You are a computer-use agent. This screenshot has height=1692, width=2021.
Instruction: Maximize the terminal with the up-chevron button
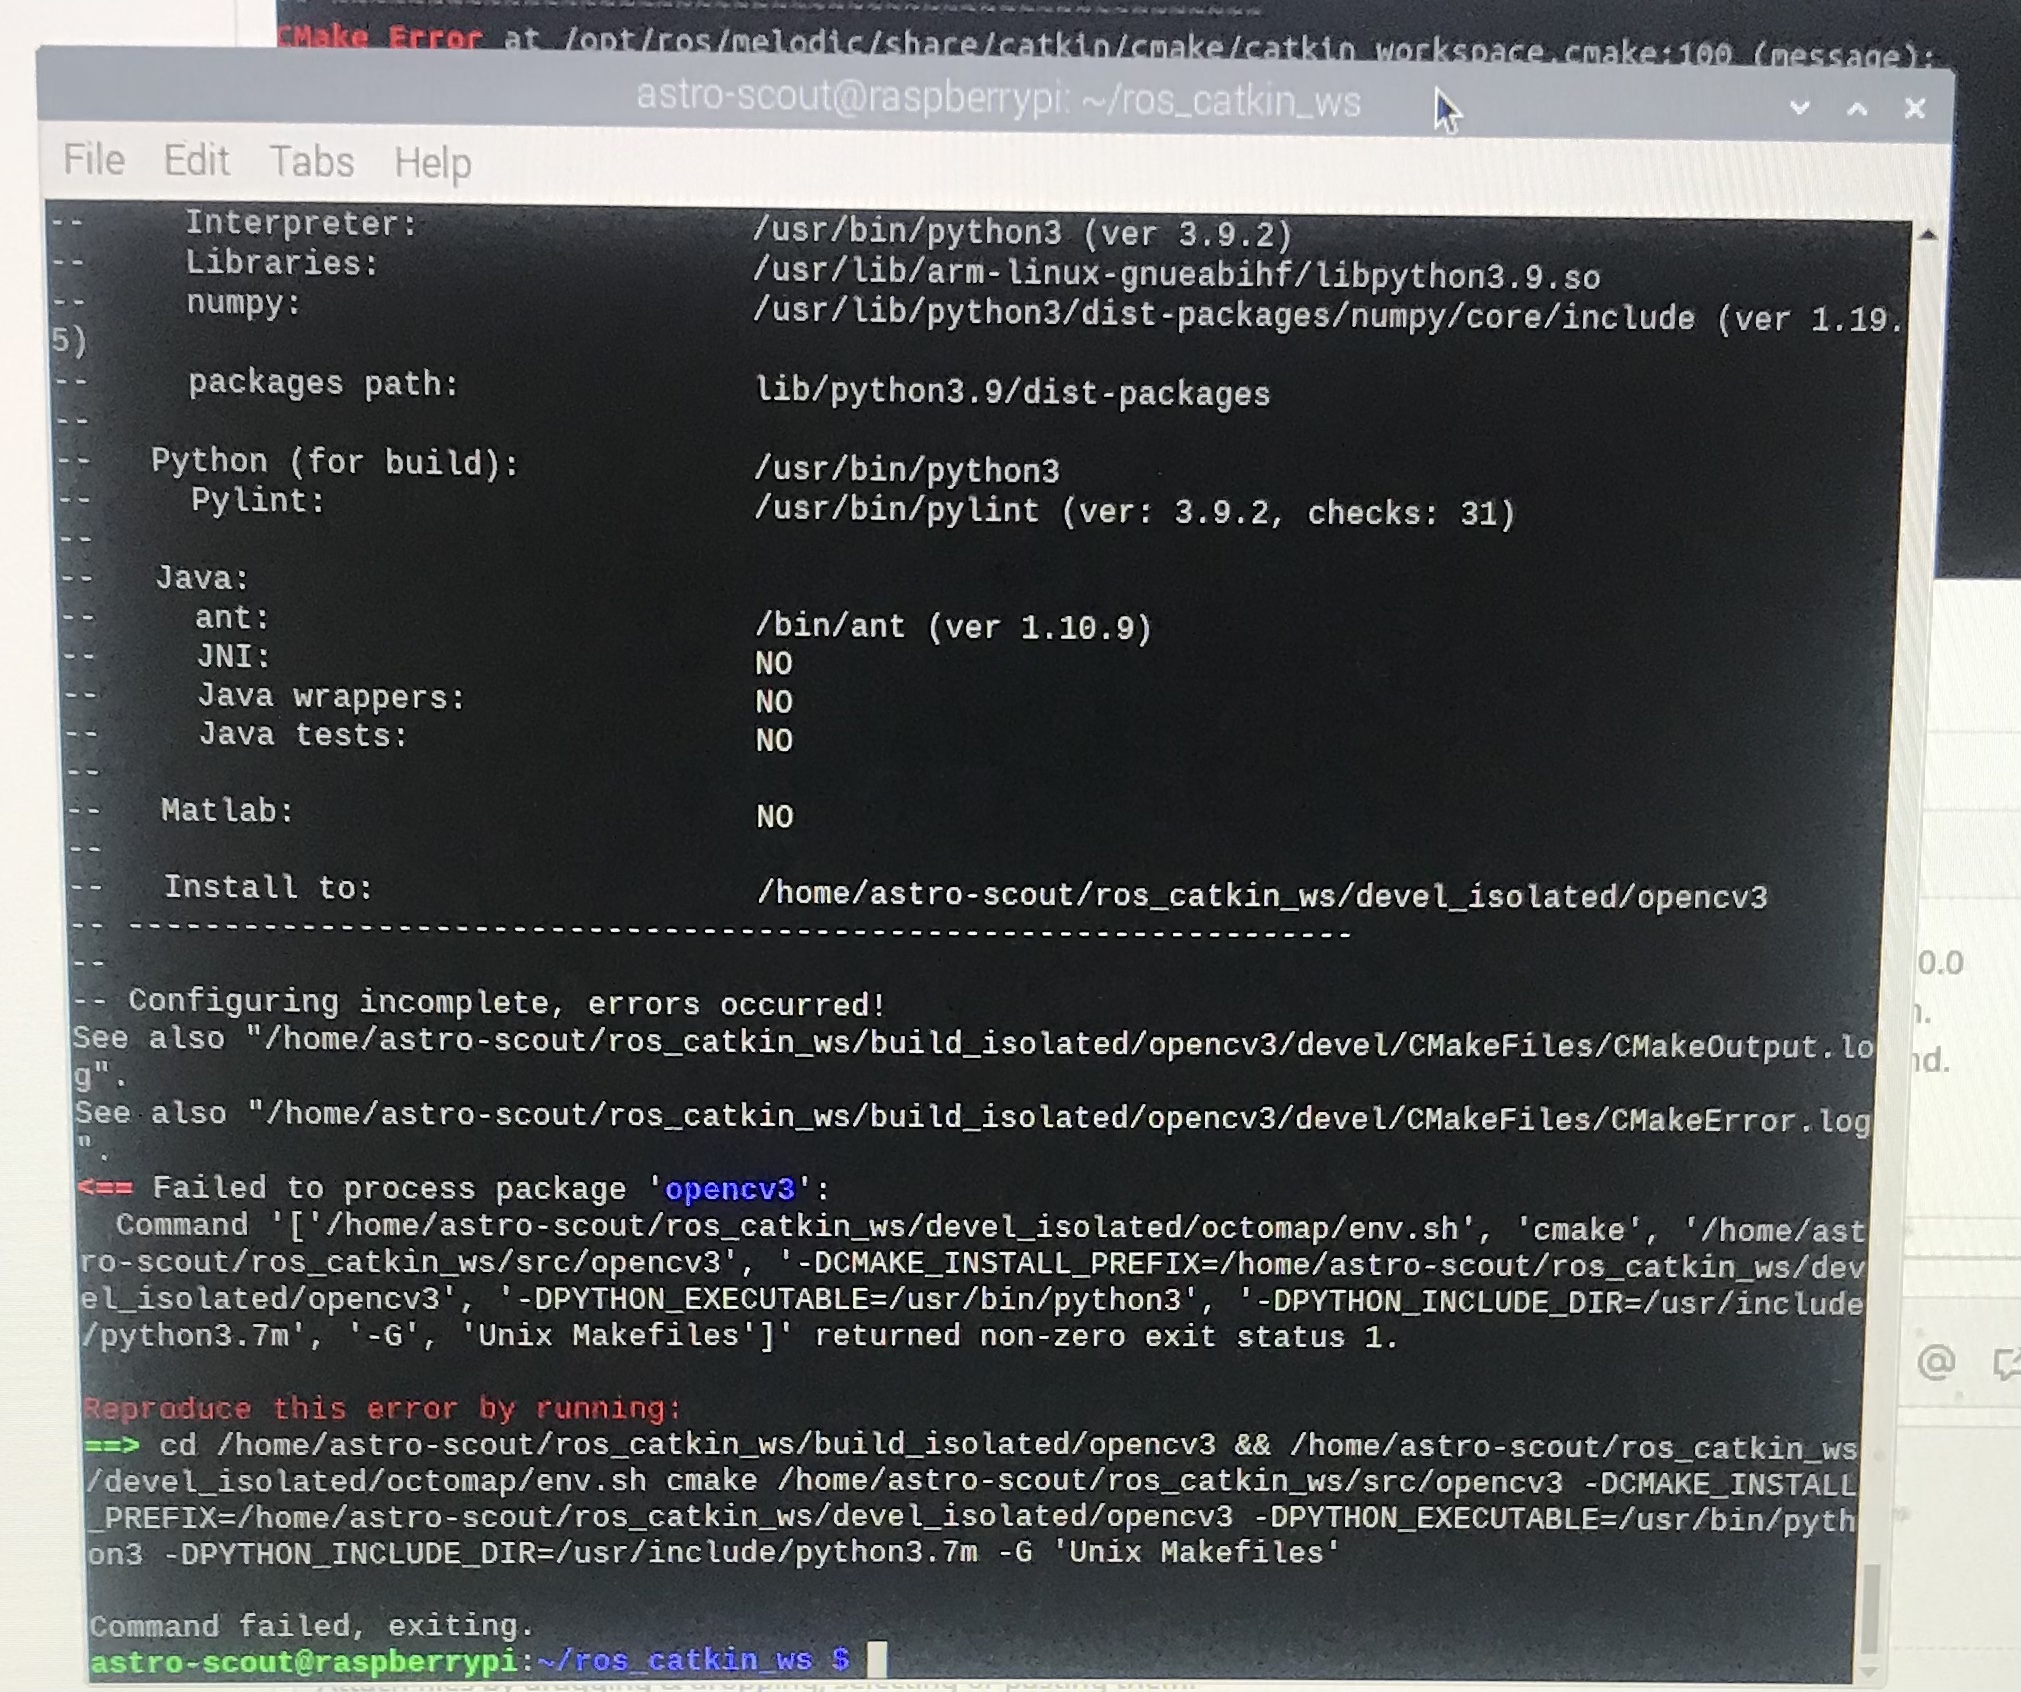[x=1856, y=108]
